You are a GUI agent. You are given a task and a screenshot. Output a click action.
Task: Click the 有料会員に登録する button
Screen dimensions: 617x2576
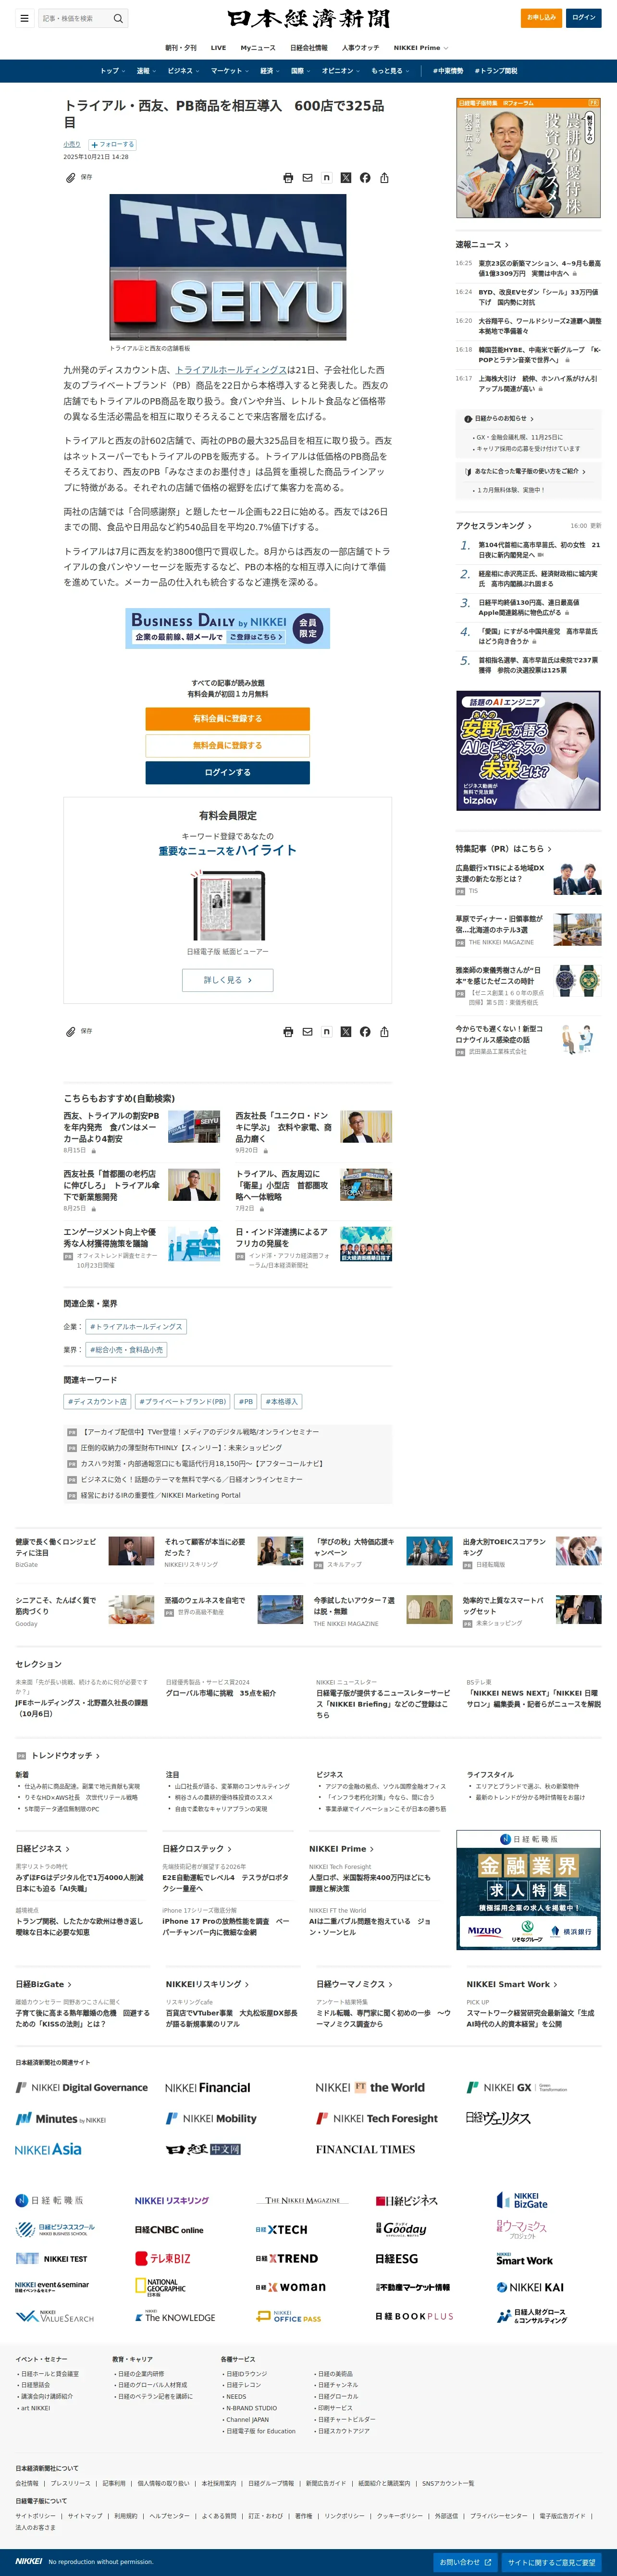coord(227,718)
